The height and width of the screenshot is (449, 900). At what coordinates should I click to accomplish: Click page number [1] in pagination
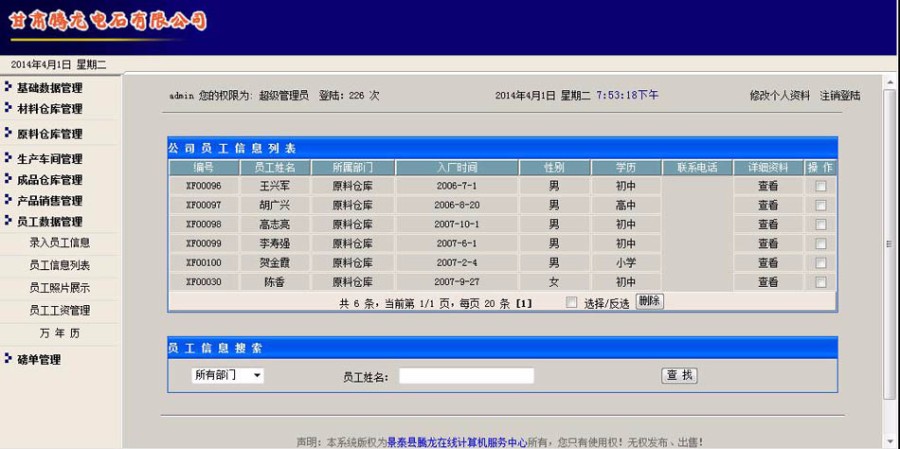523,303
